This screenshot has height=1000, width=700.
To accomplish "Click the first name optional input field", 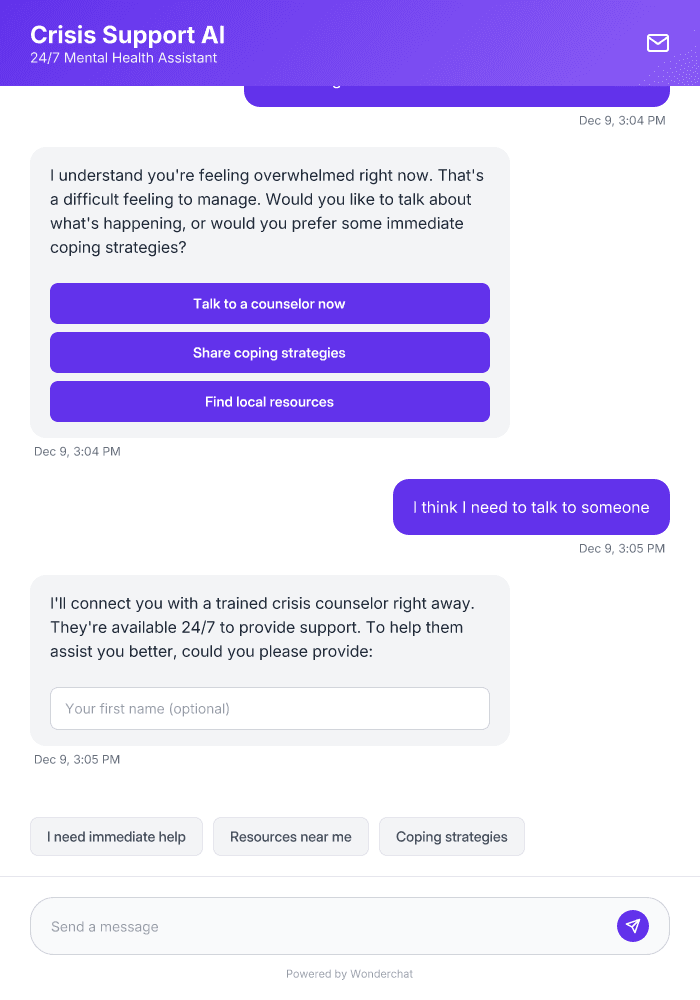I will pos(269,708).
